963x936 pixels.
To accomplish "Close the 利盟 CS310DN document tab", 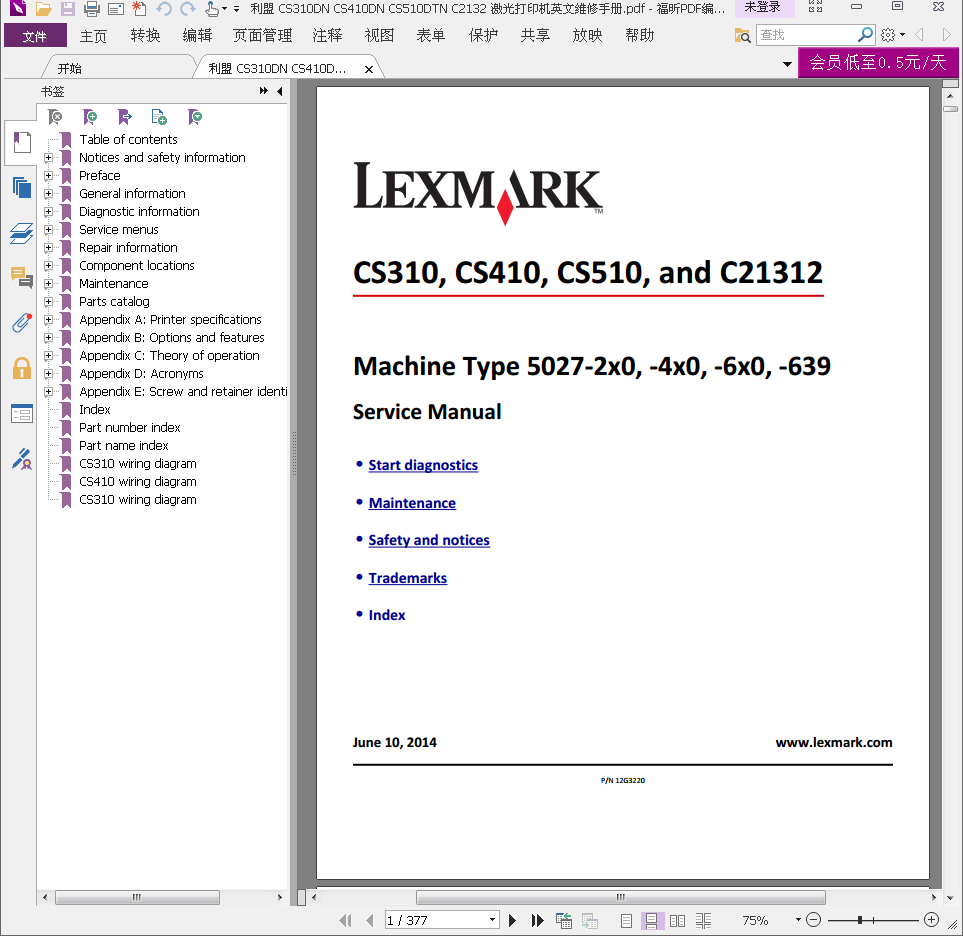I will tap(368, 69).
